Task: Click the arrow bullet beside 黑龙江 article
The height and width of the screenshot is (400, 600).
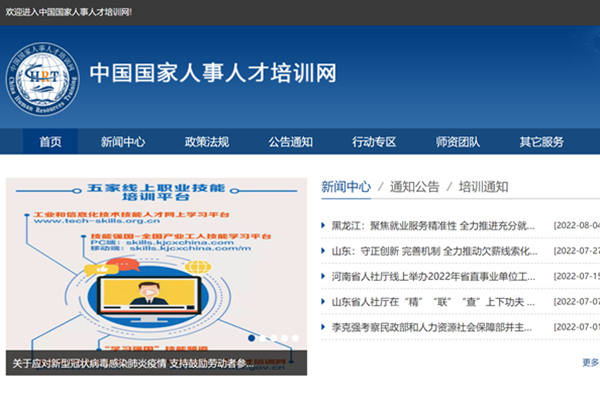Action: pyautogui.click(x=323, y=225)
